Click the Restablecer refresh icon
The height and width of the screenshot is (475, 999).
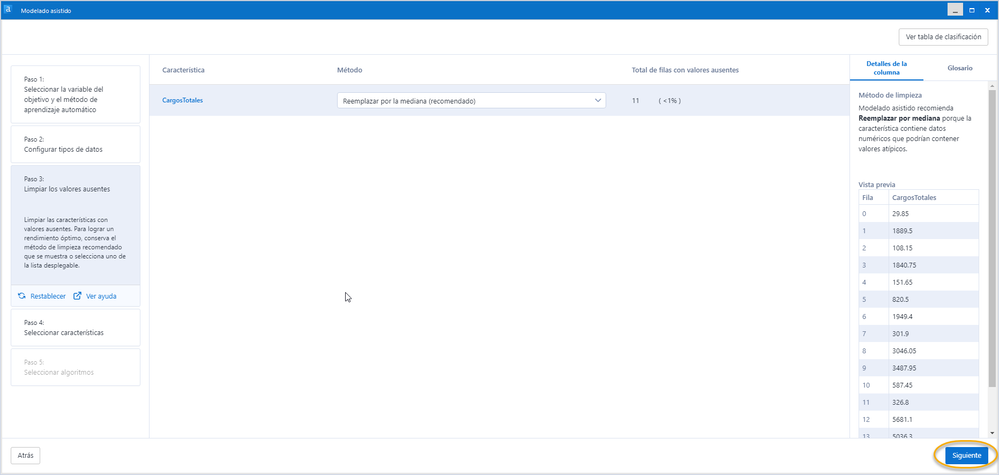point(22,296)
